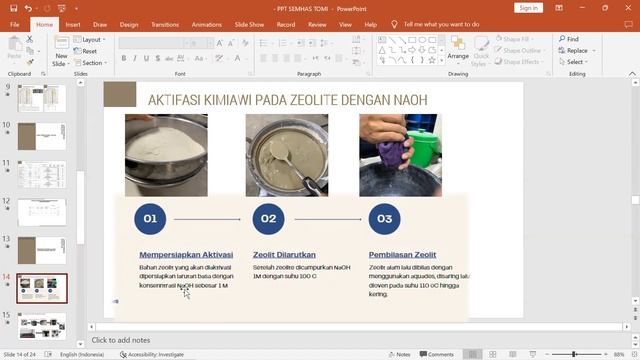Click the text highlight color button
The width and height of the screenshot is (640, 360).
pyautogui.click(x=220, y=58)
